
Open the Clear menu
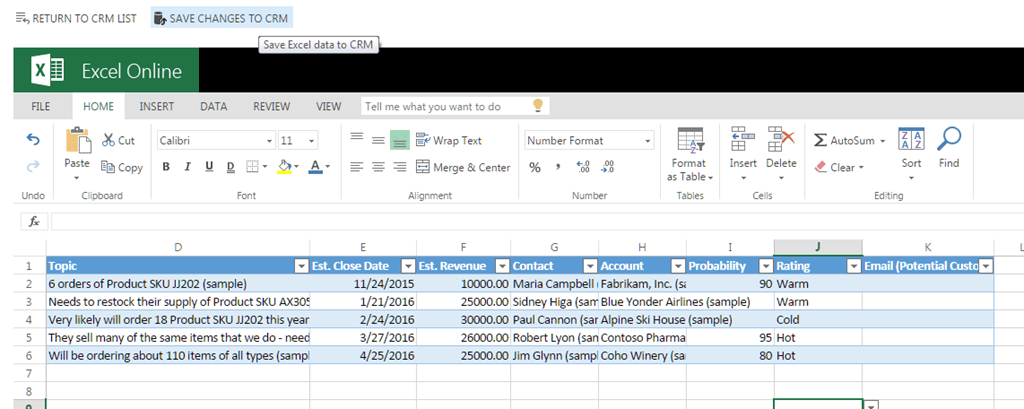tap(839, 167)
